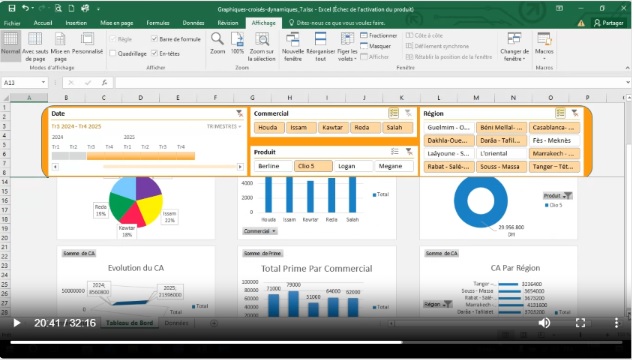Play the video
This screenshot has height=360, width=635.
coord(17,323)
